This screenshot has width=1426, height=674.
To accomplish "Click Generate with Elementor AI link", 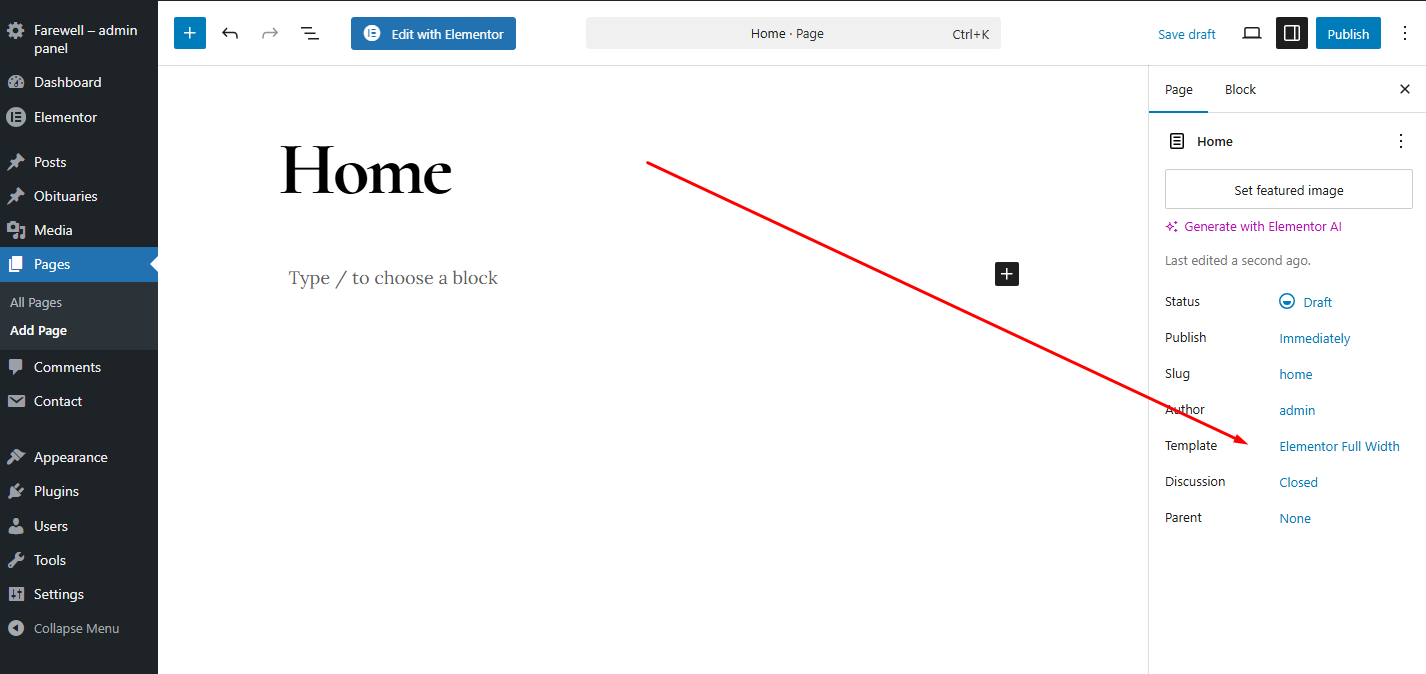I will click(1262, 226).
